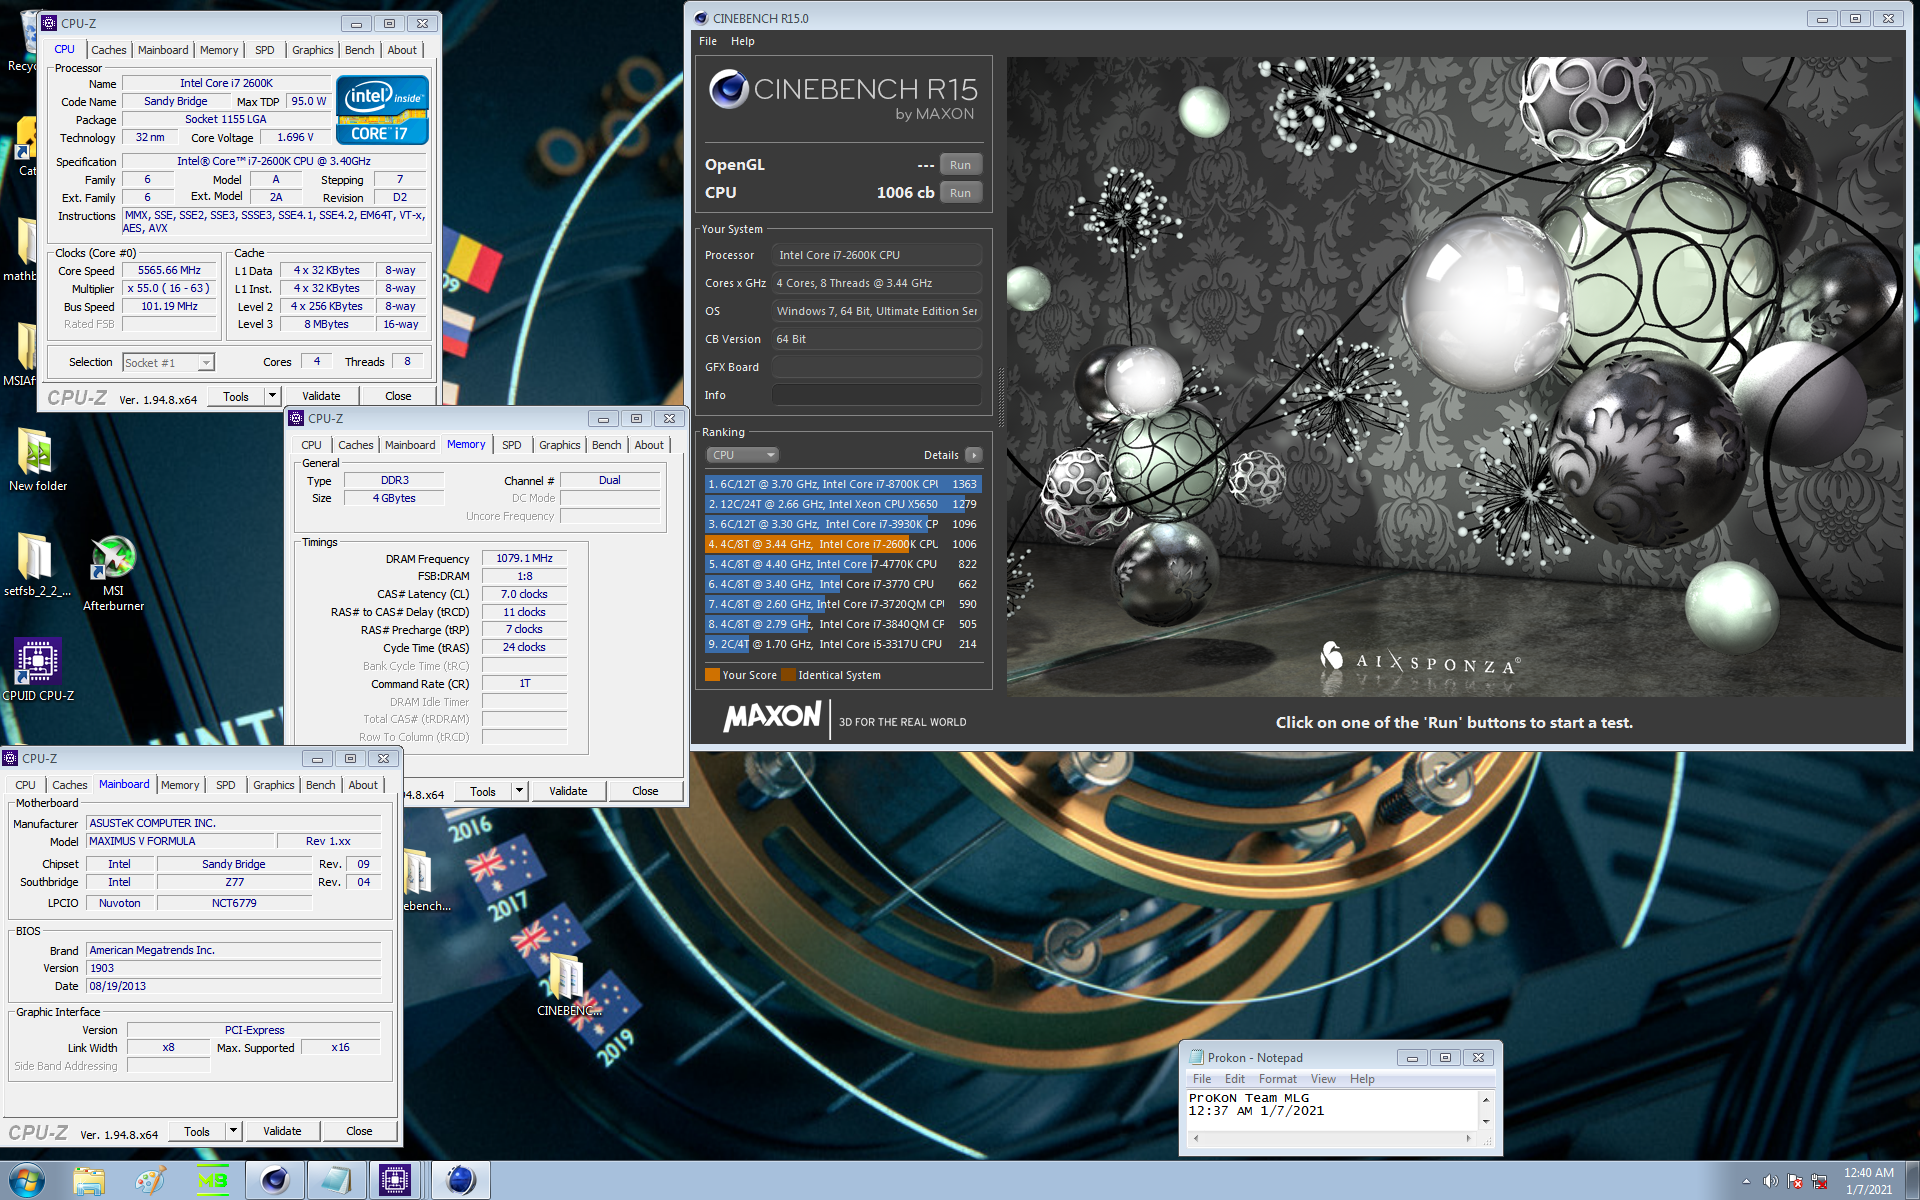Select ranking row Intel Core i7-4770K
This screenshot has height=1200, width=1920.
coord(842,564)
